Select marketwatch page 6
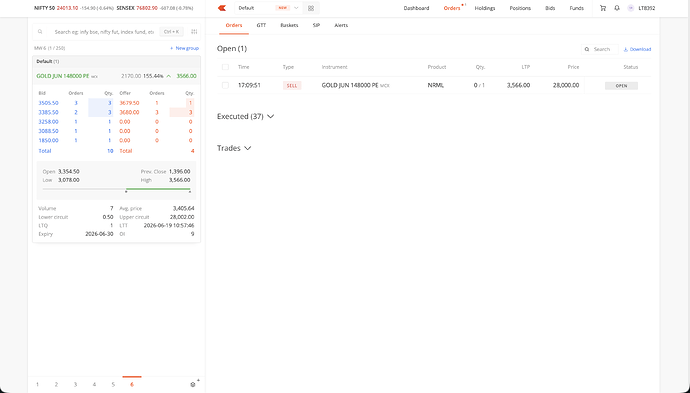 [x=132, y=384]
